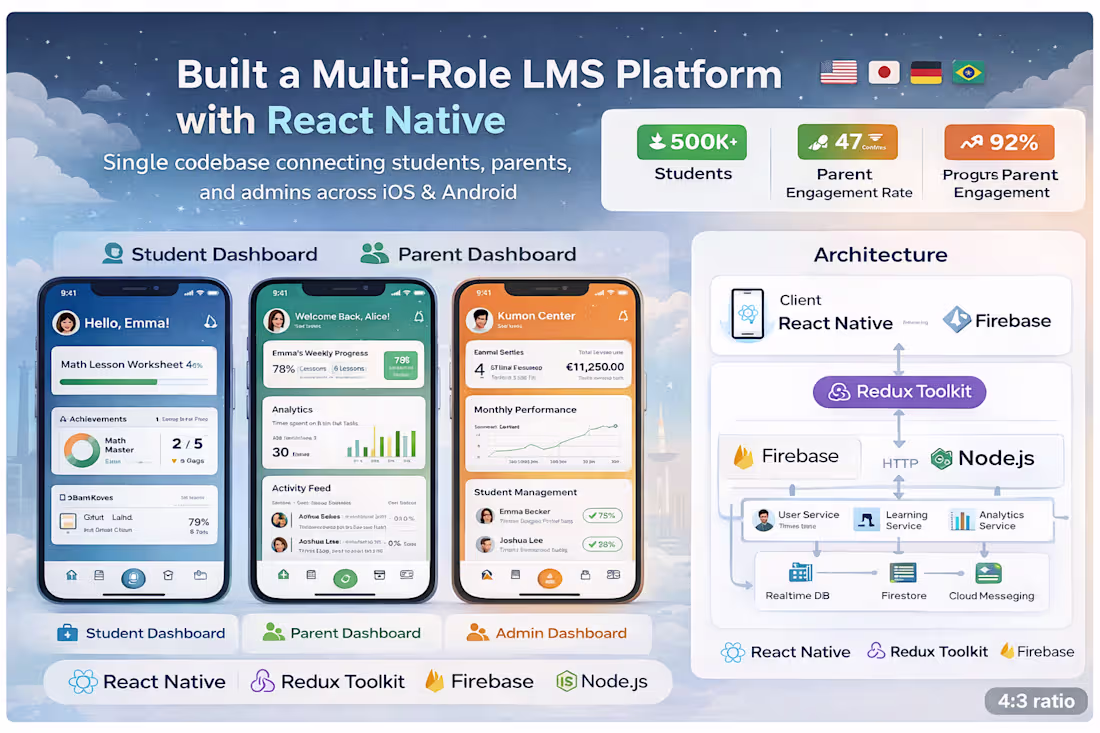The height and width of the screenshot is (733, 1100).
Task: Click the Node.js logo beside HTTP
Action: (940, 460)
